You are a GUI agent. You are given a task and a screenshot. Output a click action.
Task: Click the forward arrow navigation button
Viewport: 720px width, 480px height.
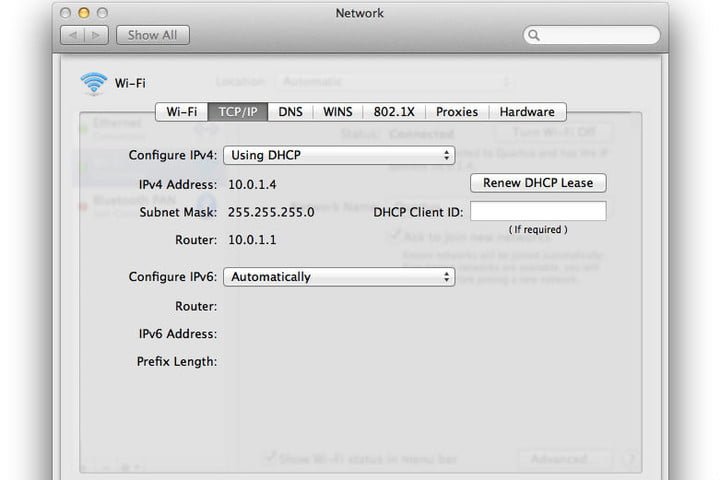(x=96, y=35)
